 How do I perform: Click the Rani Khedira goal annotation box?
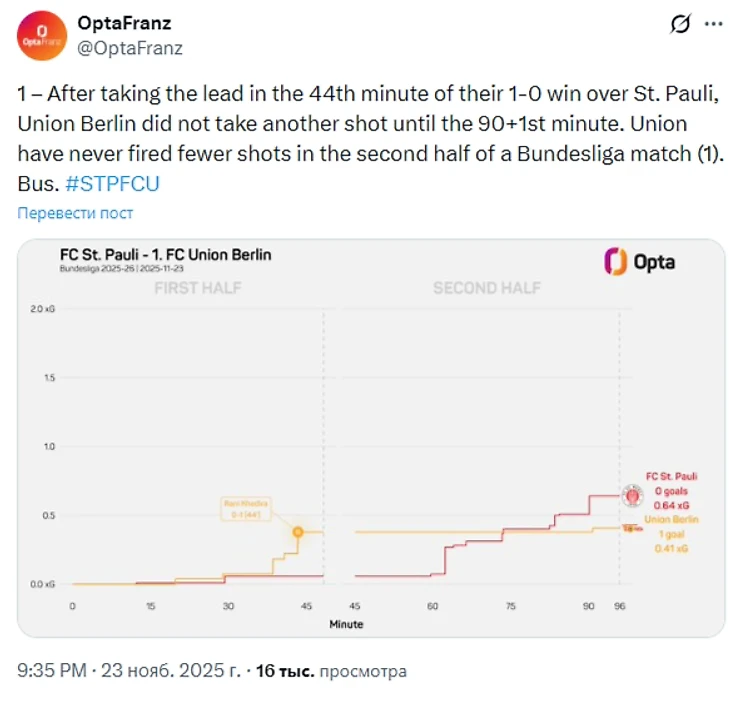tap(246, 509)
